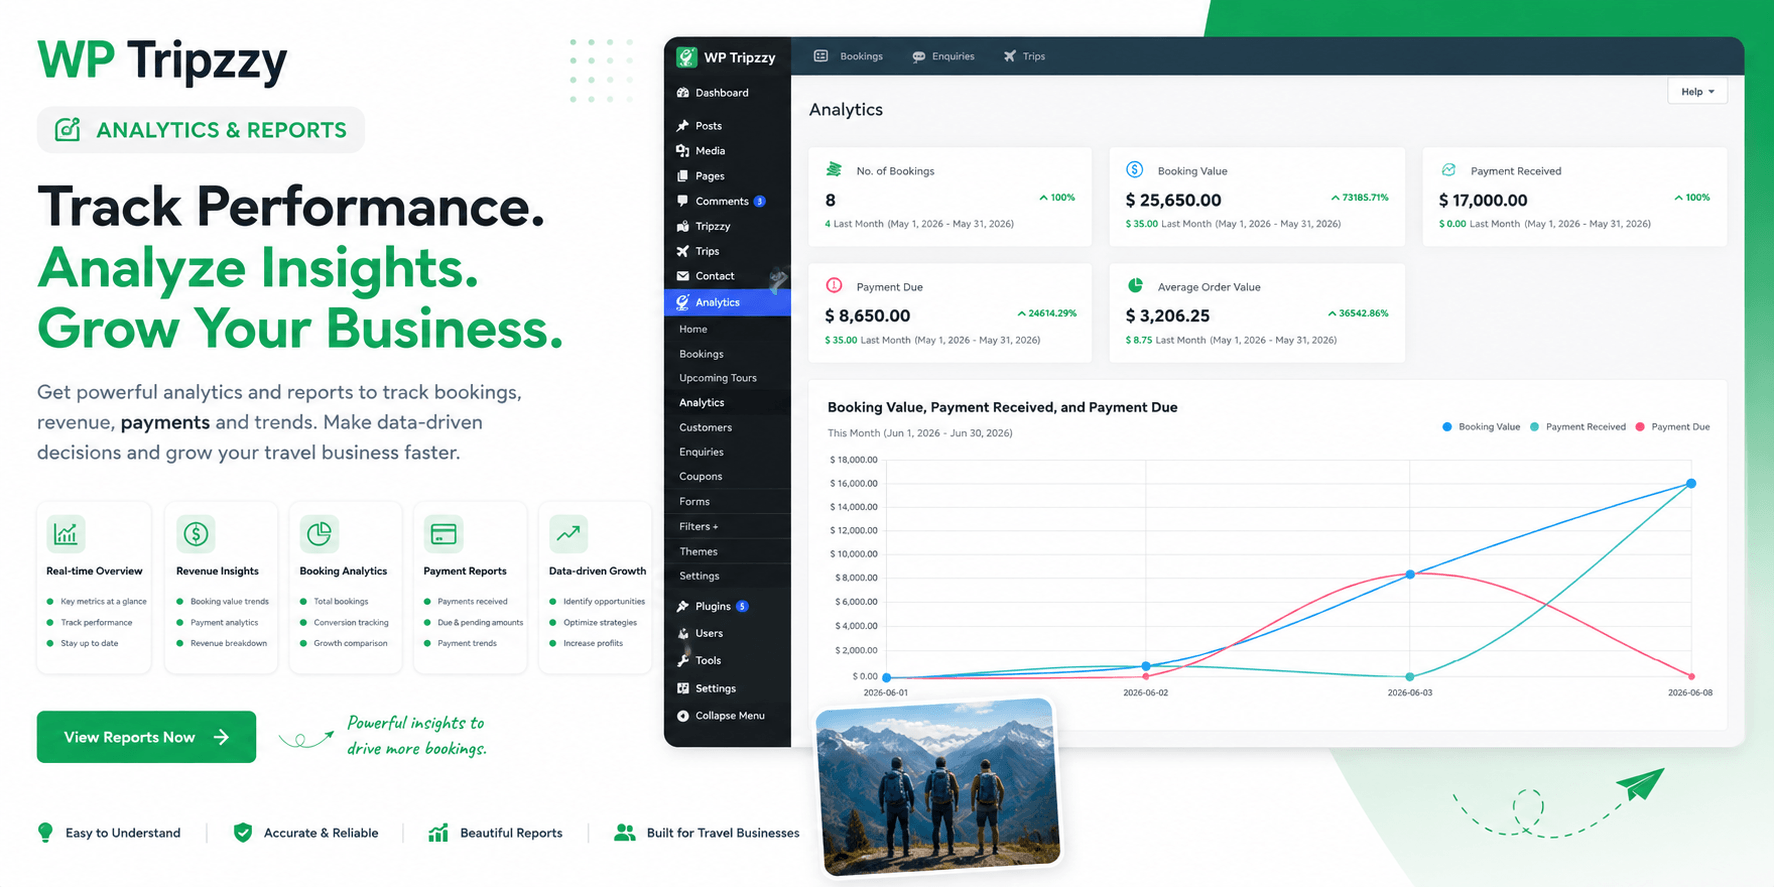Viewport: 1774px width, 887px height.
Task: Click the Data-driven Growth trend icon
Action: 568,534
